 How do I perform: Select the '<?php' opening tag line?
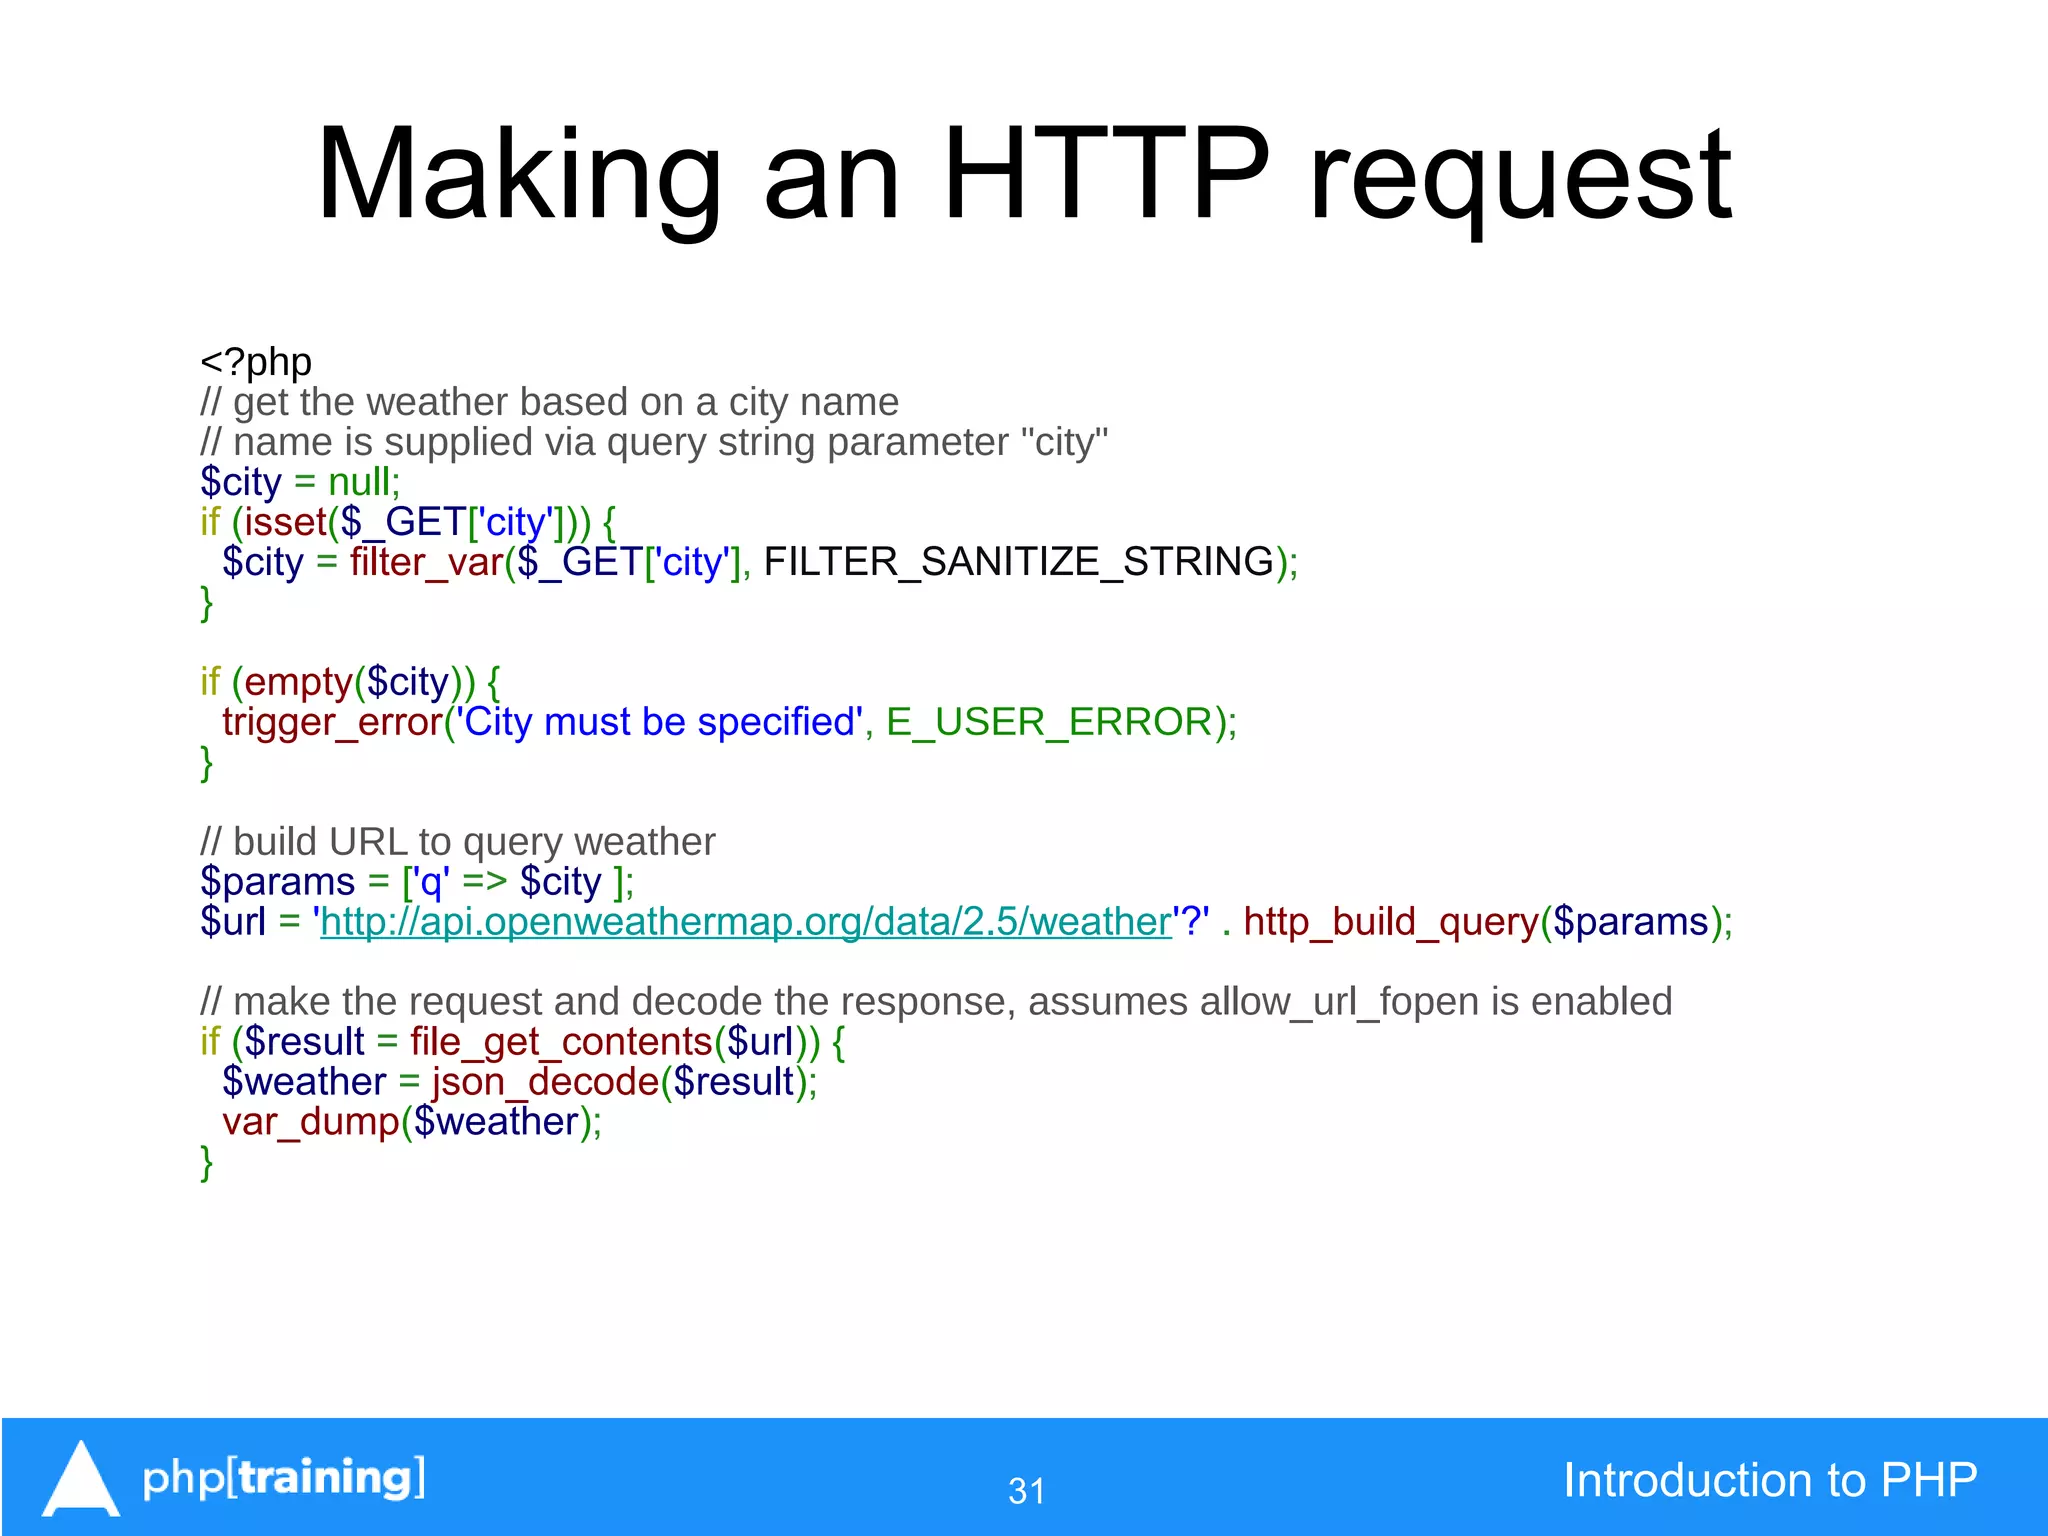click(x=256, y=362)
